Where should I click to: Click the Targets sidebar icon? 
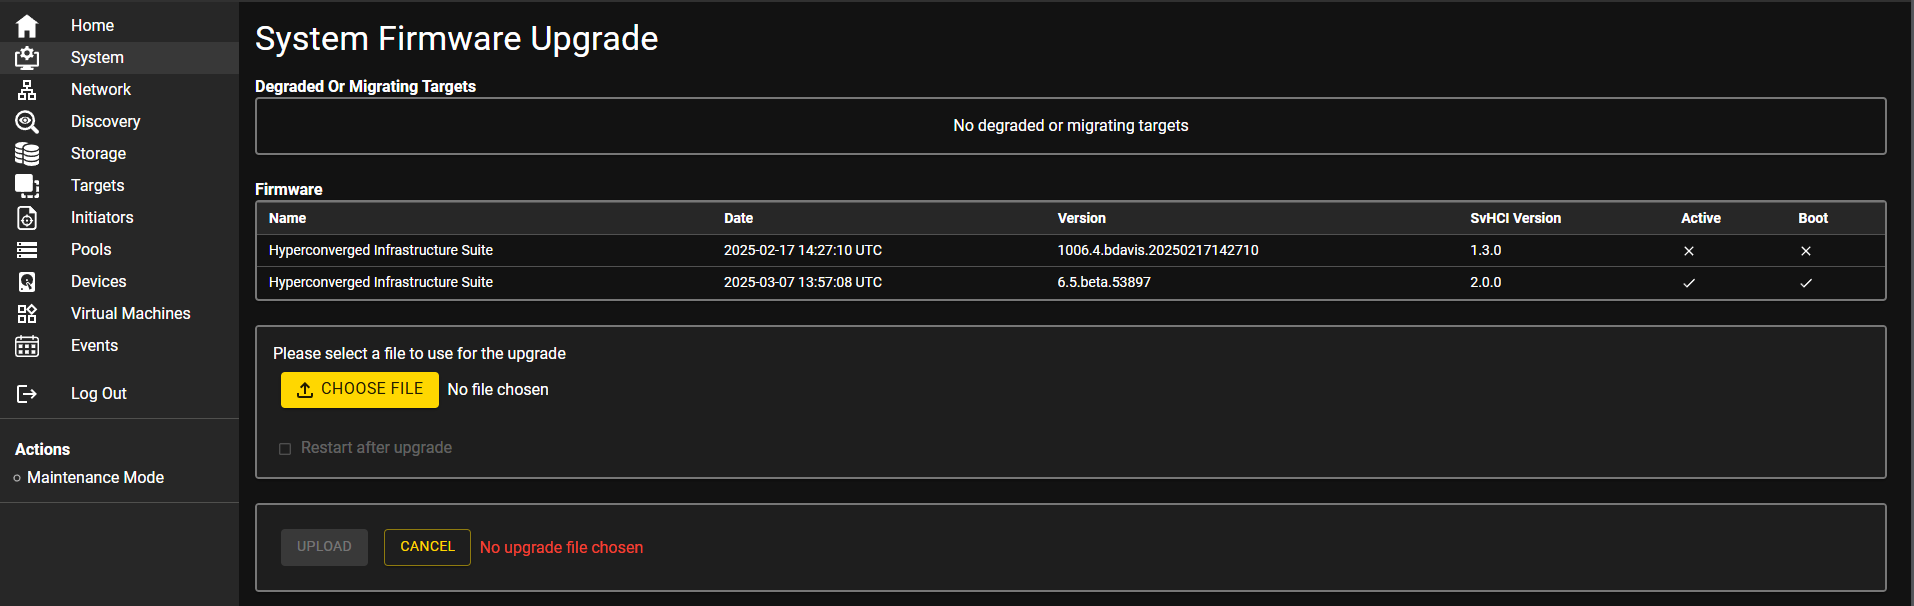point(27,186)
